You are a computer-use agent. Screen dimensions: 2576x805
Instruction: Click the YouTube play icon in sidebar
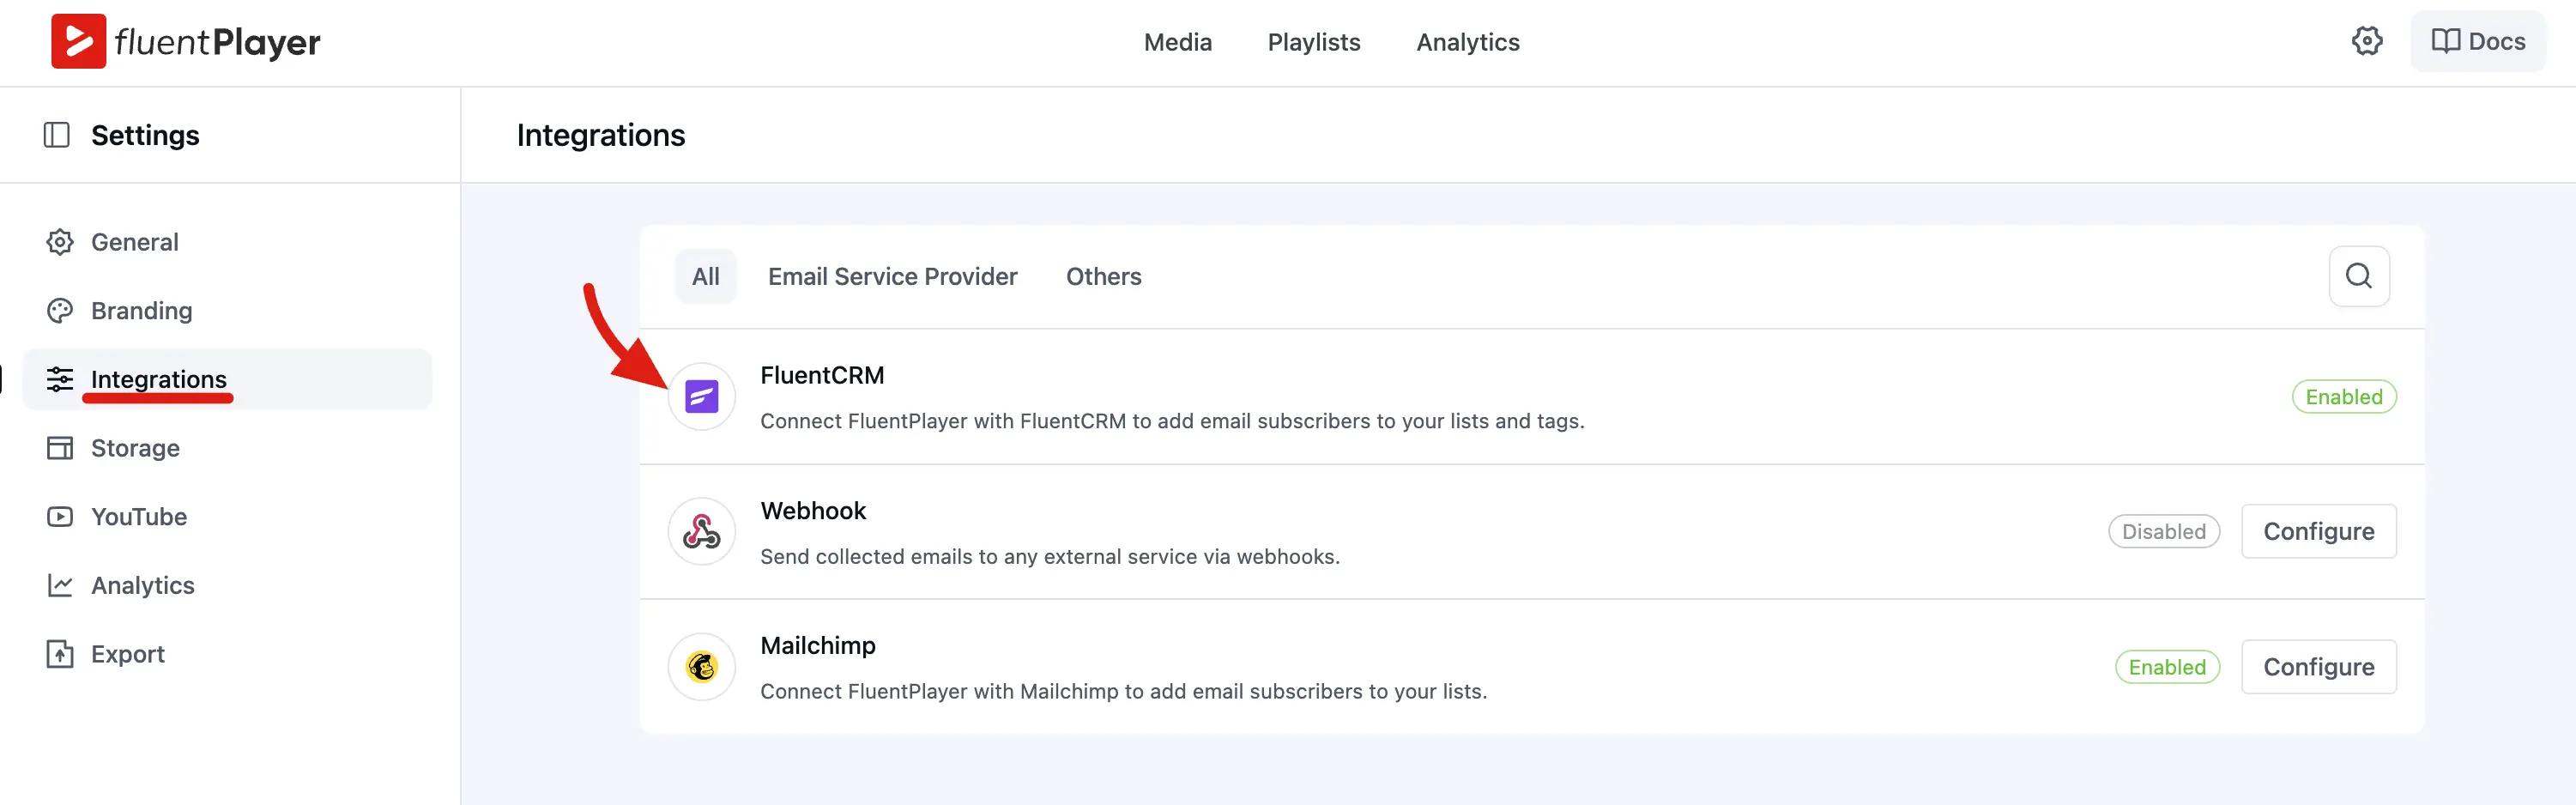tap(60, 517)
